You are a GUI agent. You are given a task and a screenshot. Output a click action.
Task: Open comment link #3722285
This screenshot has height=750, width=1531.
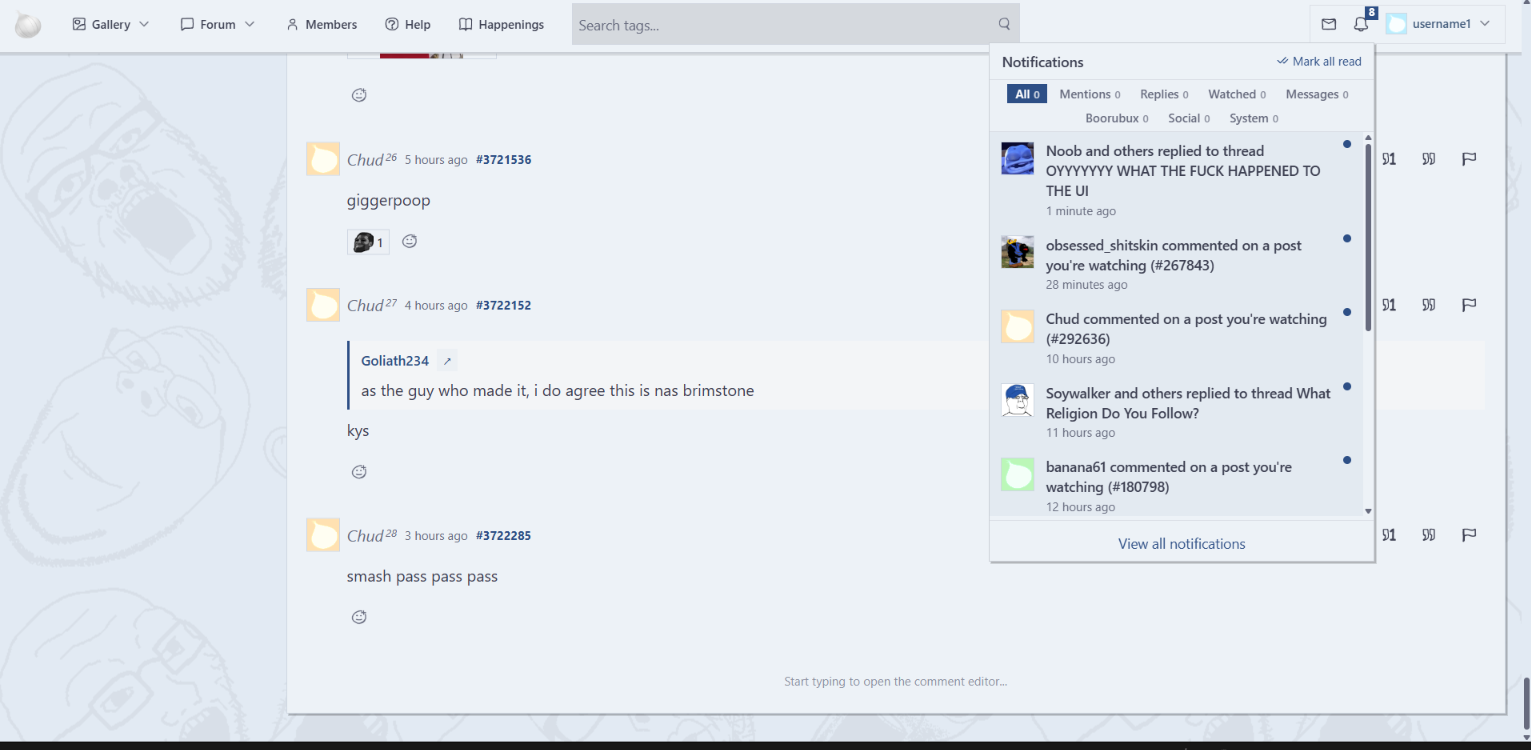[503, 536]
